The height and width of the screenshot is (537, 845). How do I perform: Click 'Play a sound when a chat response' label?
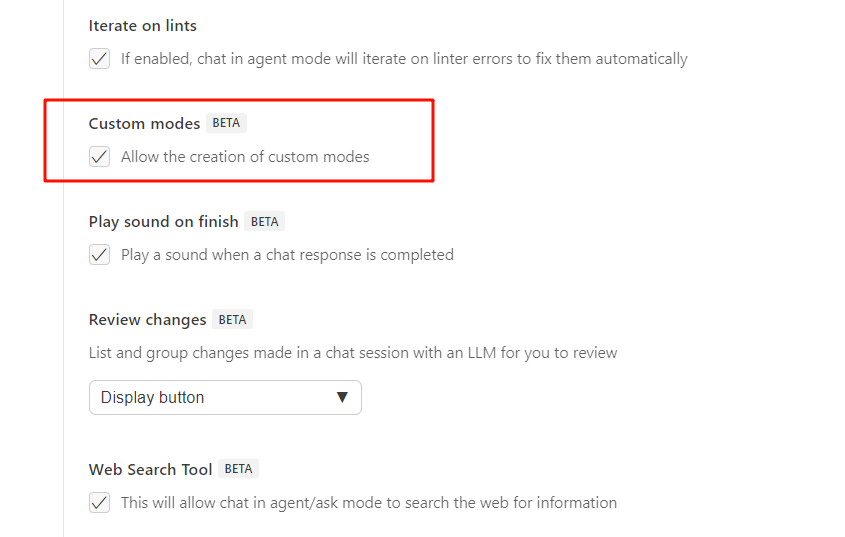tap(287, 255)
